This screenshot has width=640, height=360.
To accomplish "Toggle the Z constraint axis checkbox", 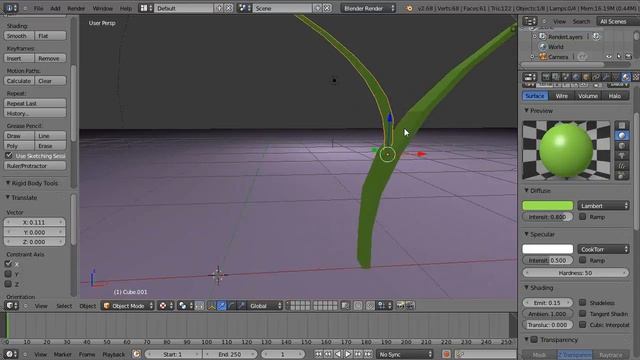I will pos(8,284).
